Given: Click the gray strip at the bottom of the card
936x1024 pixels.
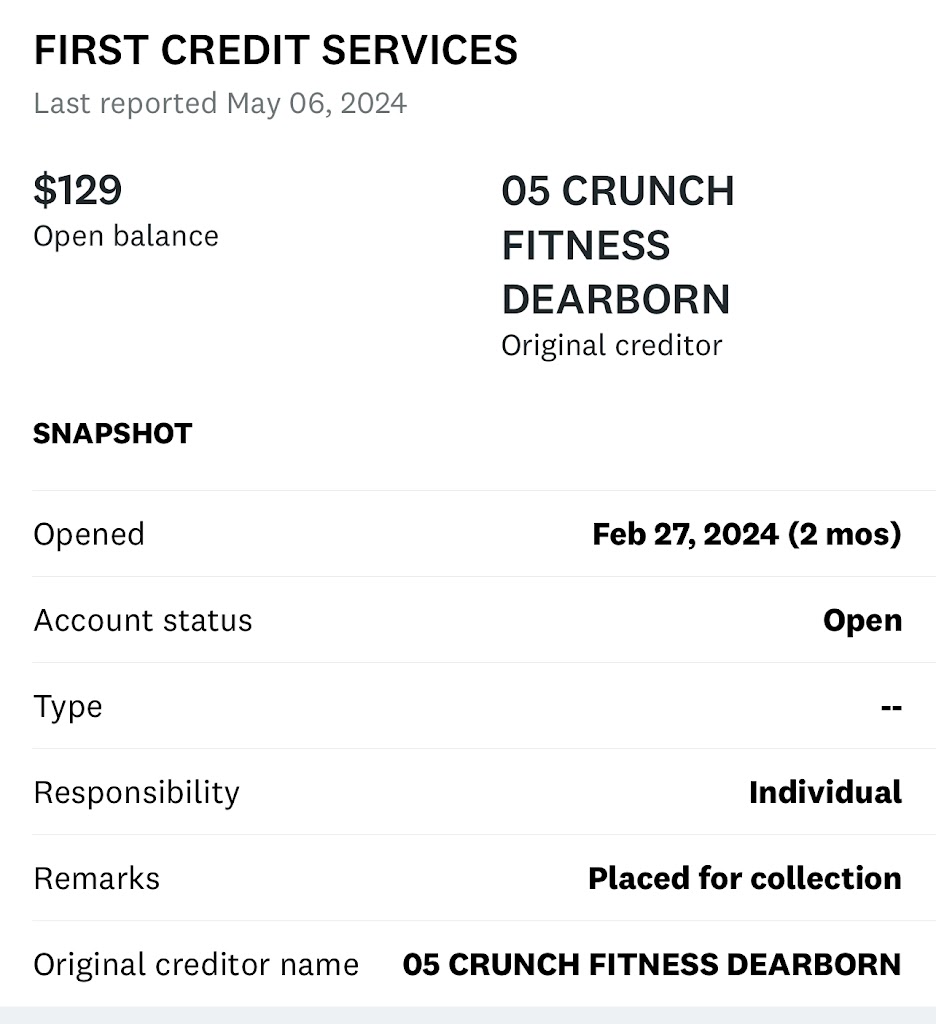Looking at the screenshot, I should (468, 1015).
